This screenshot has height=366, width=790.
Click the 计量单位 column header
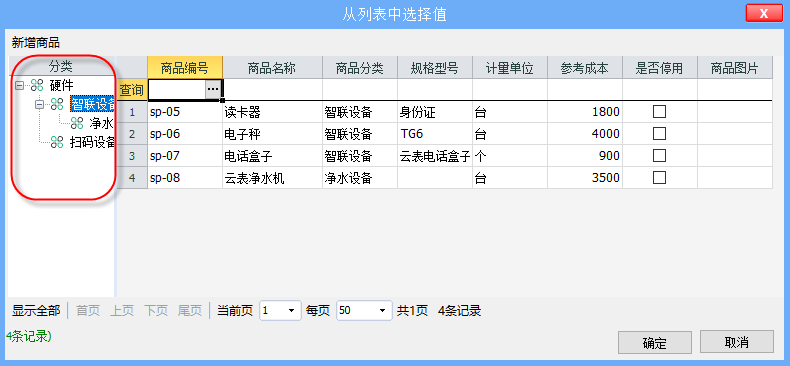[510, 68]
